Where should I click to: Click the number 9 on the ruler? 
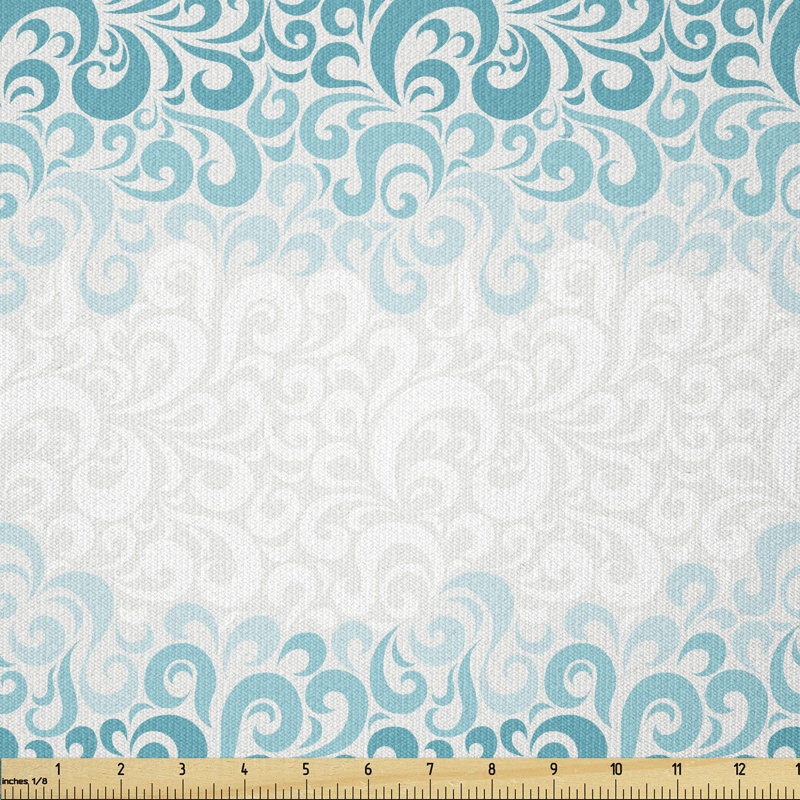pyautogui.click(x=554, y=769)
